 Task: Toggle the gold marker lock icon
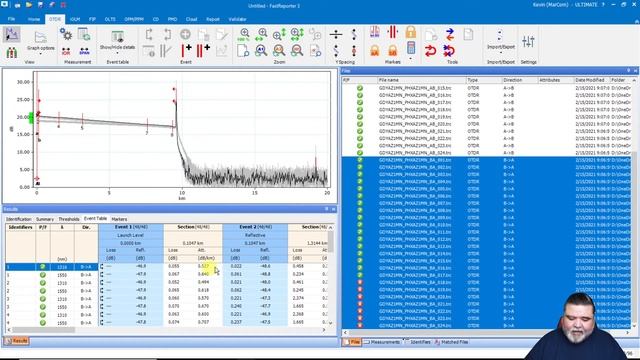pos(411,32)
